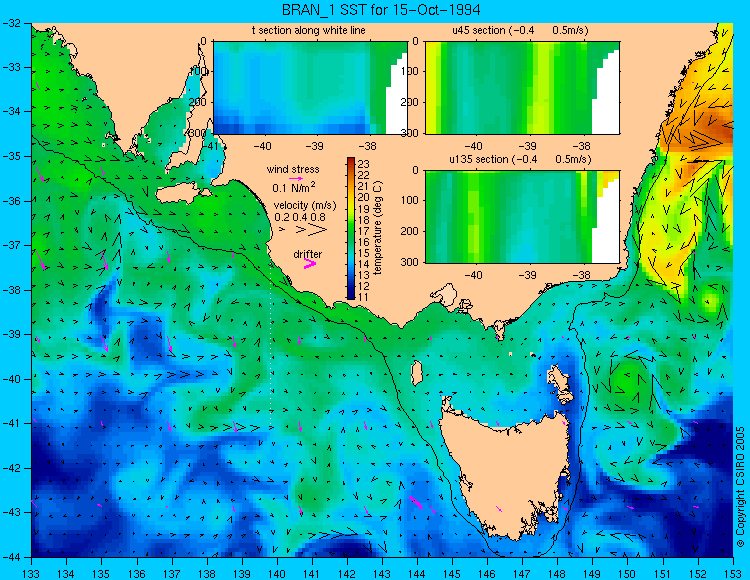The width and height of the screenshot is (750, 580).
Task: Click Kangaroo Island near 137 longitude
Action: click(x=179, y=194)
